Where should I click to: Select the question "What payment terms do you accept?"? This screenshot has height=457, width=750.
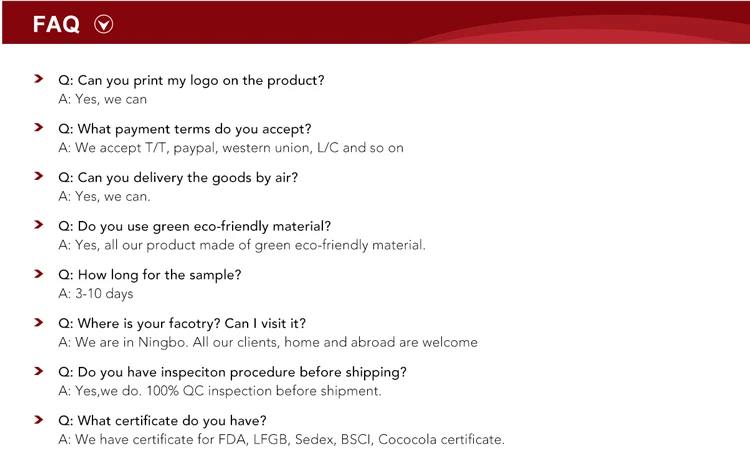point(185,129)
